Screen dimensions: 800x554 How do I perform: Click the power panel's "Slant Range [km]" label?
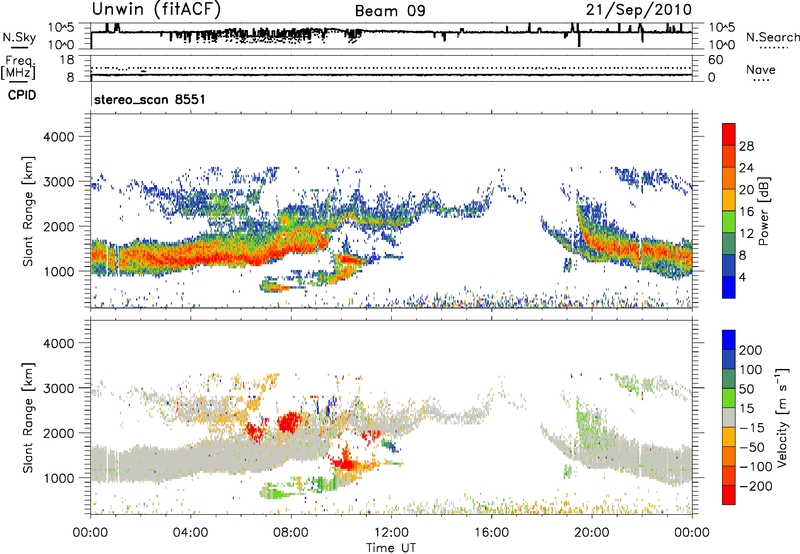[x=28, y=211]
